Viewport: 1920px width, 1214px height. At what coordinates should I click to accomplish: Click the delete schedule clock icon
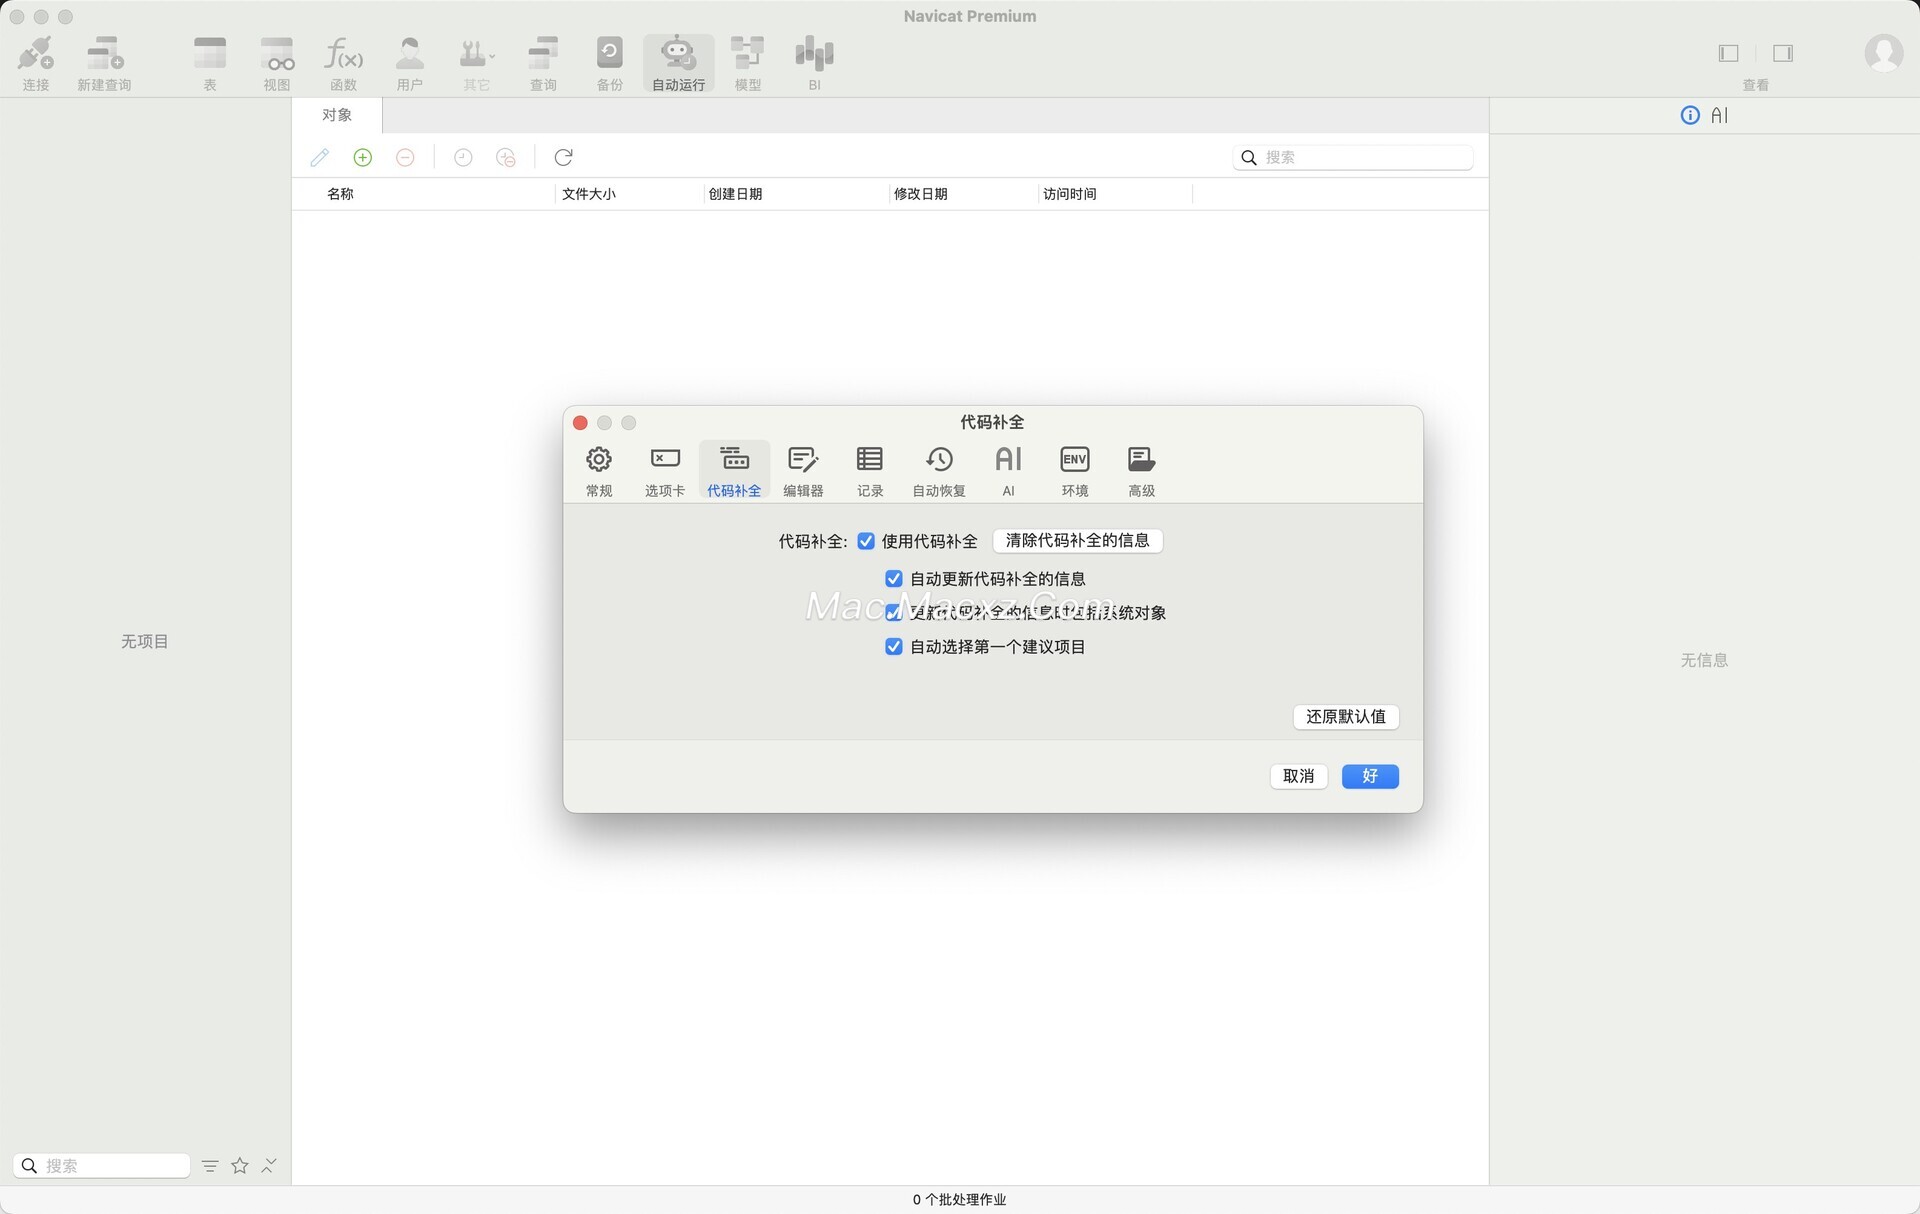[x=506, y=157]
